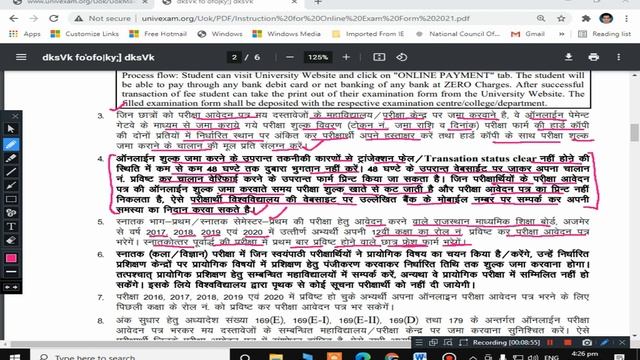The width and height of the screenshot is (640, 360).
Task: Open the Gmail bookmark
Action: click(528, 34)
